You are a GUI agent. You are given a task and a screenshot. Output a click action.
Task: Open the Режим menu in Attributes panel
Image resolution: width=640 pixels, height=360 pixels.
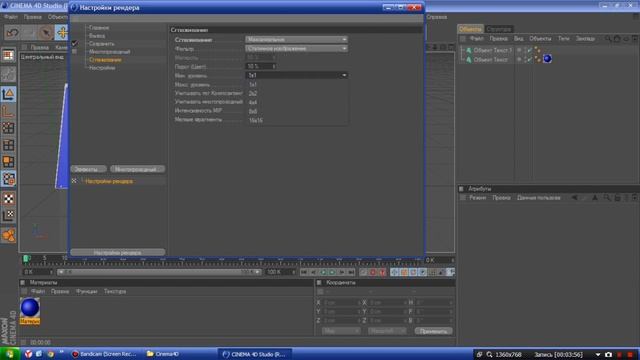point(477,198)
